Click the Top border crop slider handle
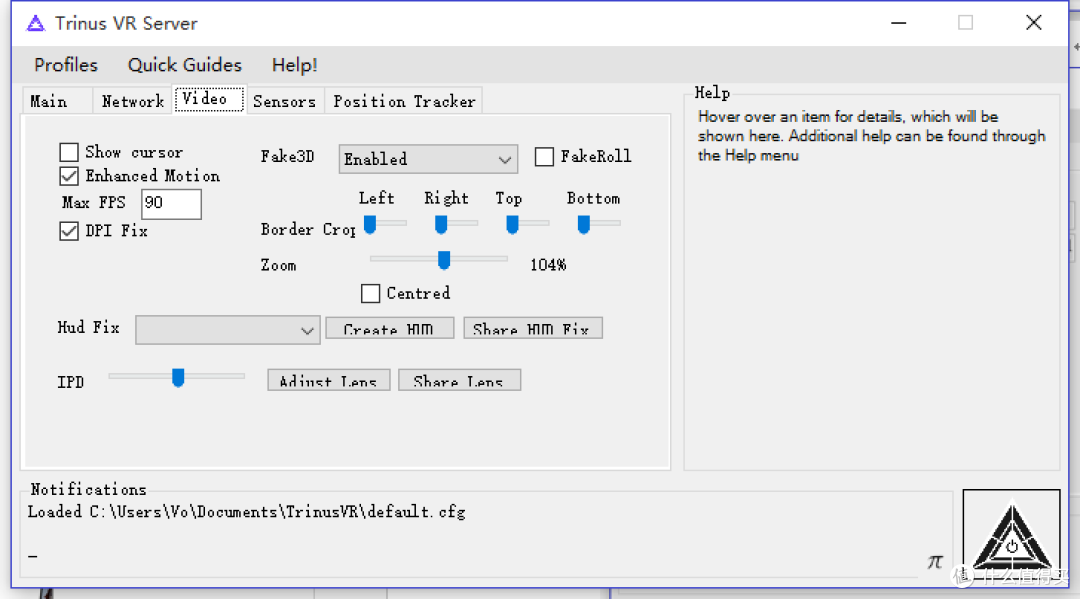This screenshot has width=1080, height=599. point(512,224)
